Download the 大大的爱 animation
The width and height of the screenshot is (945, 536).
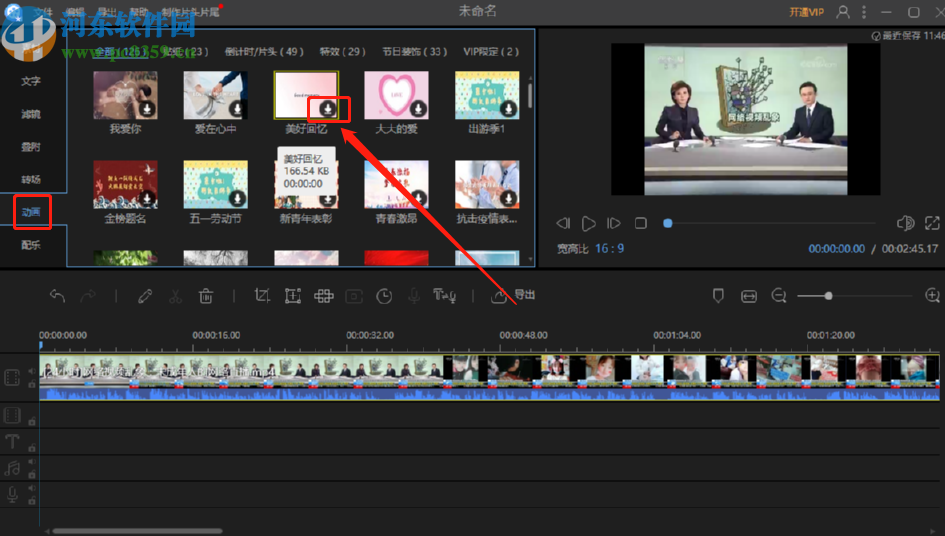click(418, 109)
